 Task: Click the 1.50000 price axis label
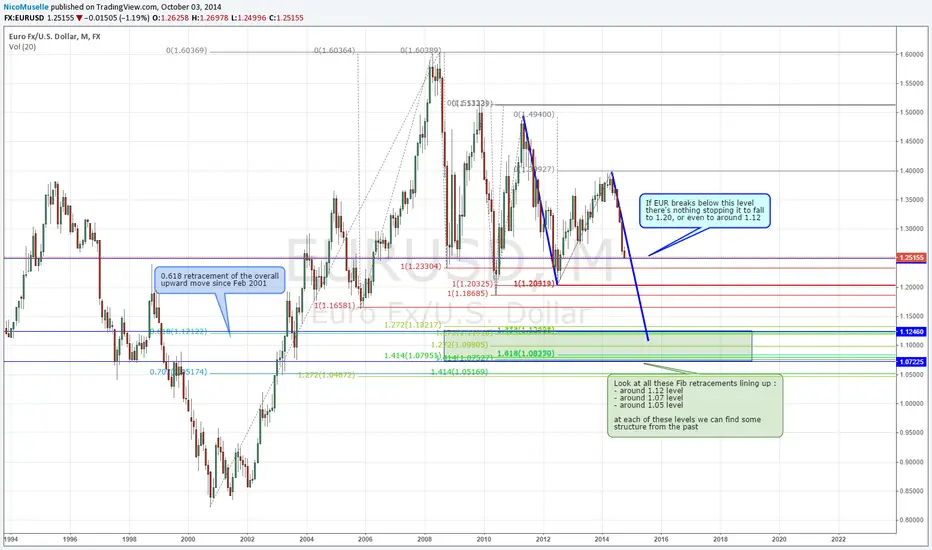[912, 112]
